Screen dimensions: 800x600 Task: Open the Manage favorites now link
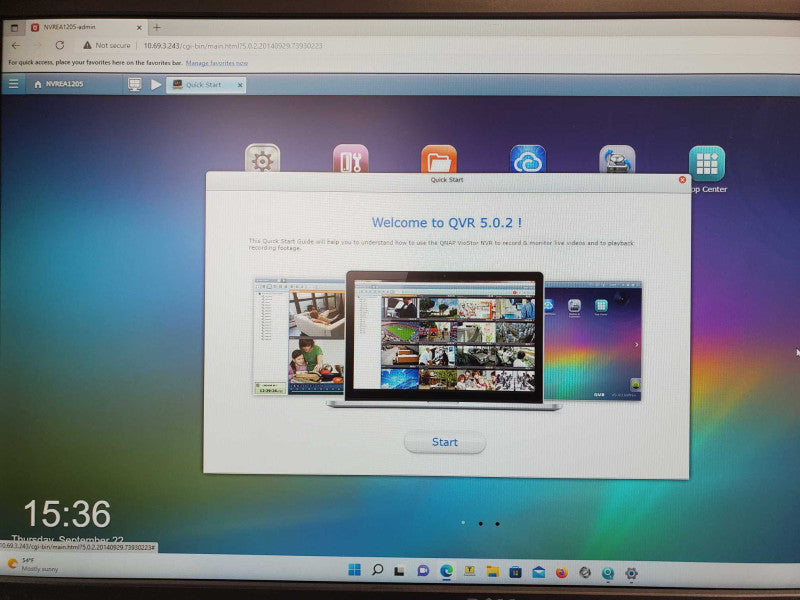pos(216,63)
